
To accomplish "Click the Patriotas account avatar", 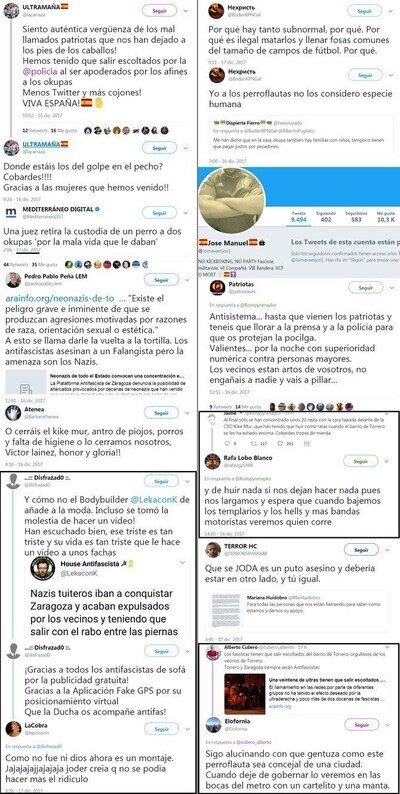I will (x=217, y=287).
